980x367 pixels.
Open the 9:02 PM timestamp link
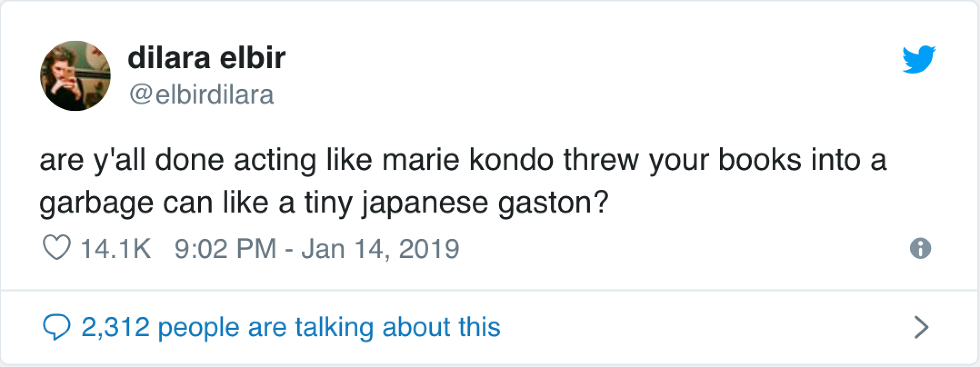tap(226, 249)
